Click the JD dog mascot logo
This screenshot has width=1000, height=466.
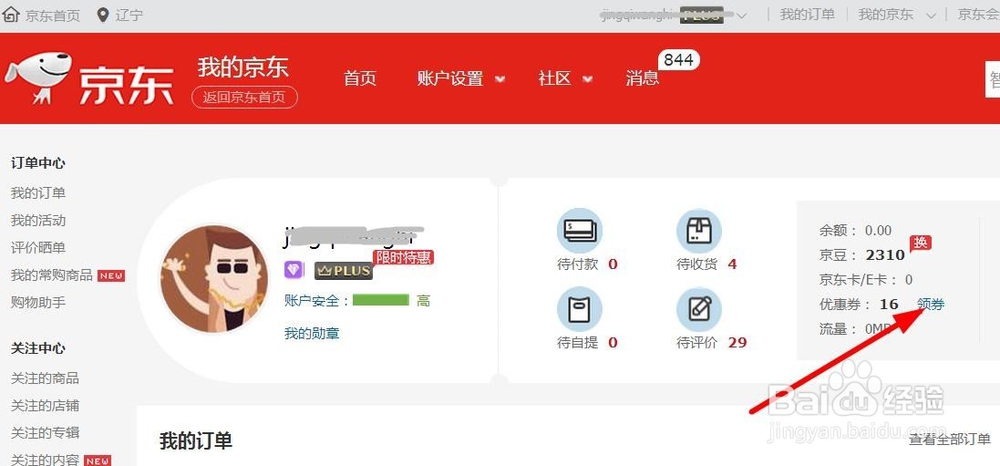[38, 78]
